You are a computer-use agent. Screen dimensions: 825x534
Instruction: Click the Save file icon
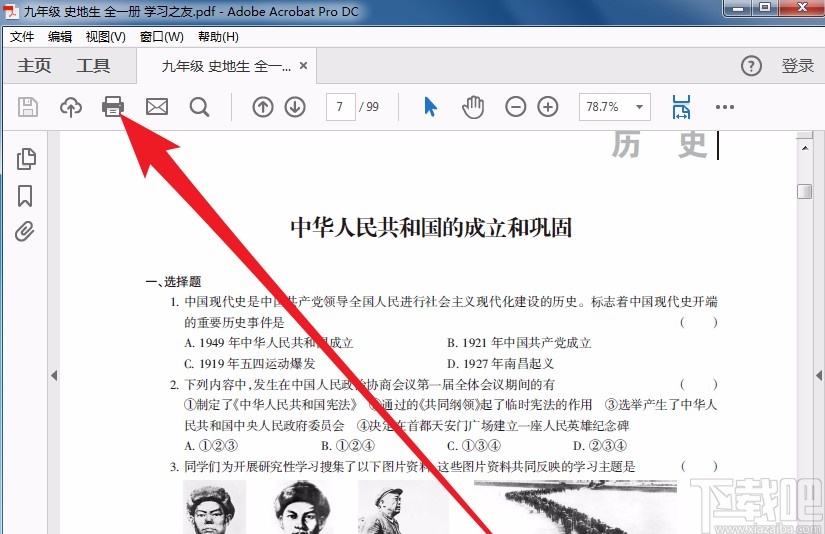pos(28,107)
